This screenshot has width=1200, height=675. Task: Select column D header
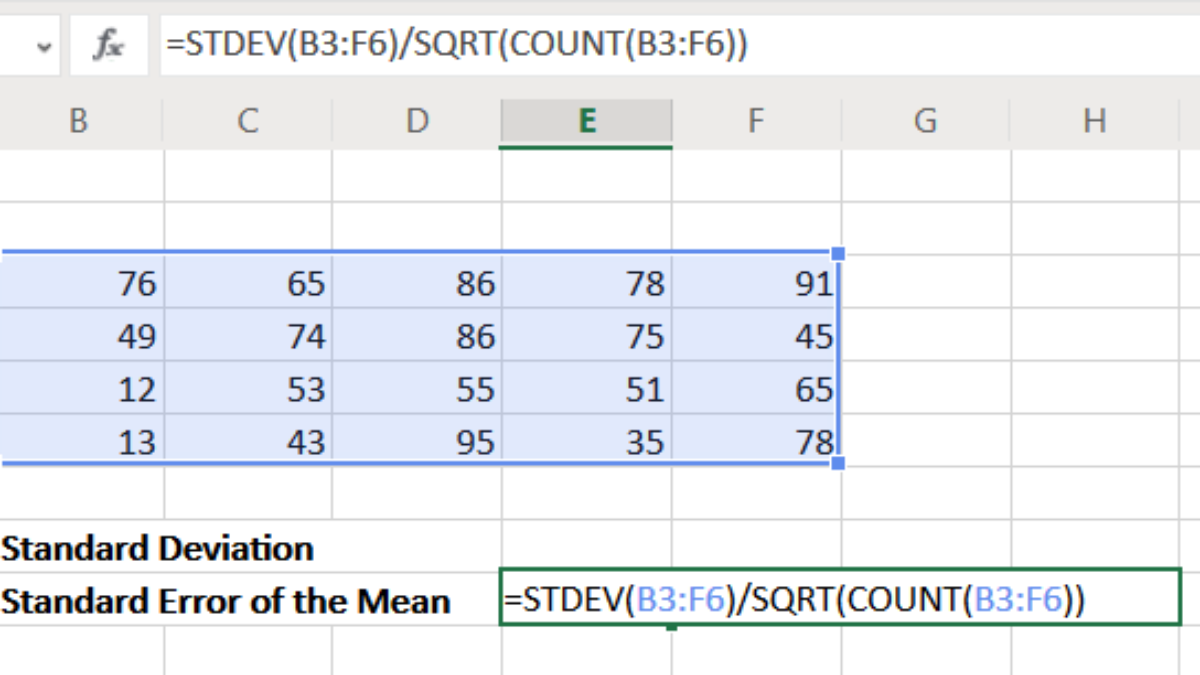coord(417,122)
